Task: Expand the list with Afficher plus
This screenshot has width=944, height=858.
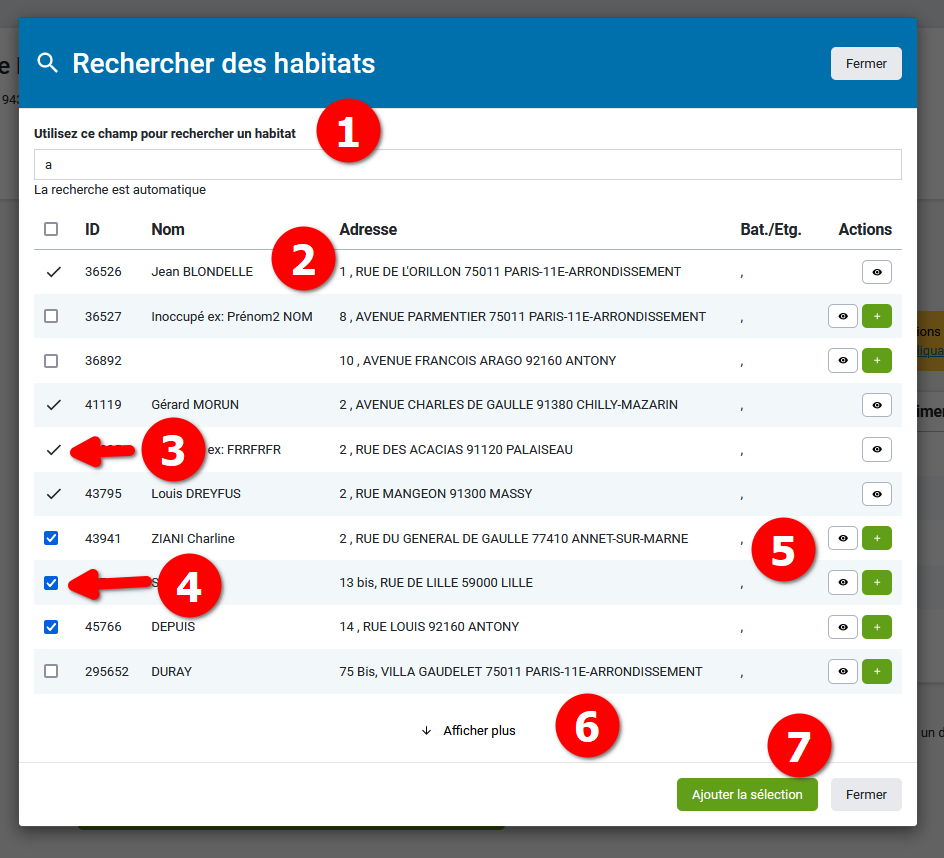Action: click(x=468, y=730)
